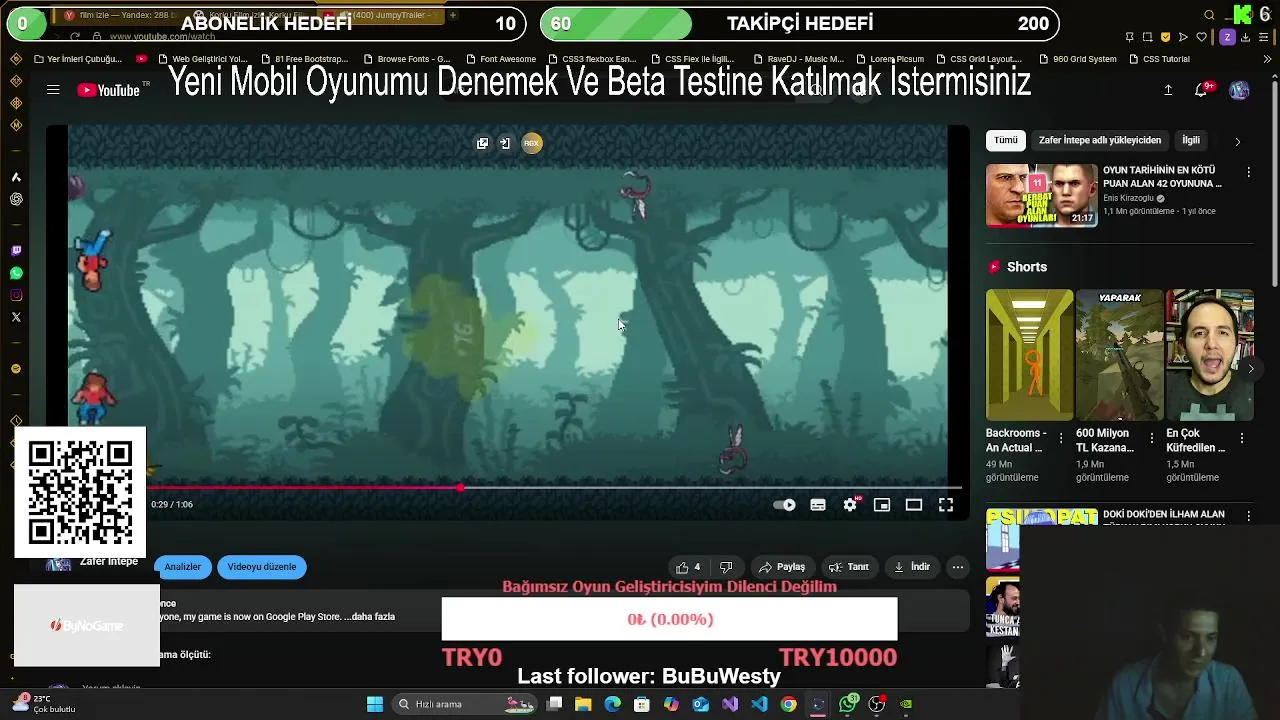Open options for OYUN TARİHİNİN EN KÖTÜ video
The image size is (1280, 720).
point(1248,172)
